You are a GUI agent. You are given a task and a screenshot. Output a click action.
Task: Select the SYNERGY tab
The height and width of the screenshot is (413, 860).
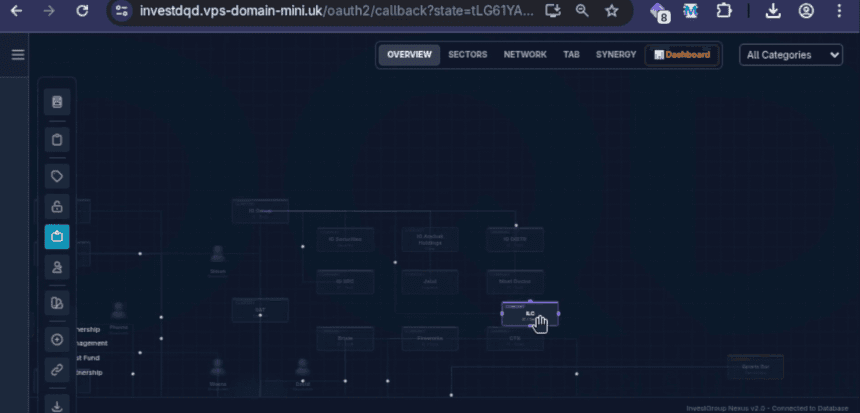tap(616, 55)
